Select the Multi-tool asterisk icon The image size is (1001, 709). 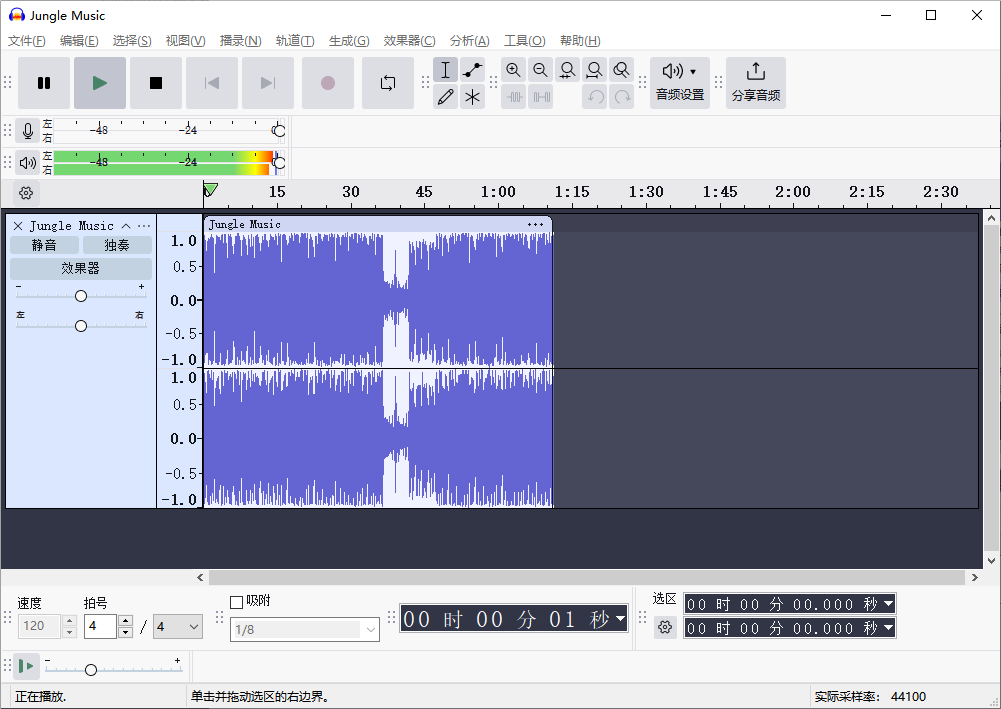pyautogui.click(x=473, y=97)
